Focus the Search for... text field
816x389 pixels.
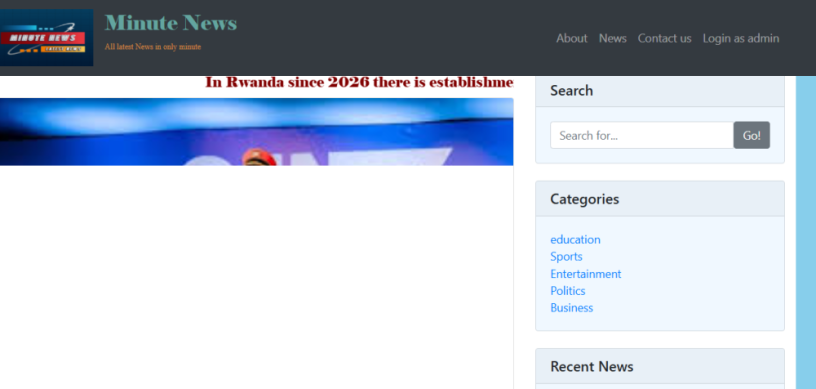tap(642, 135)
